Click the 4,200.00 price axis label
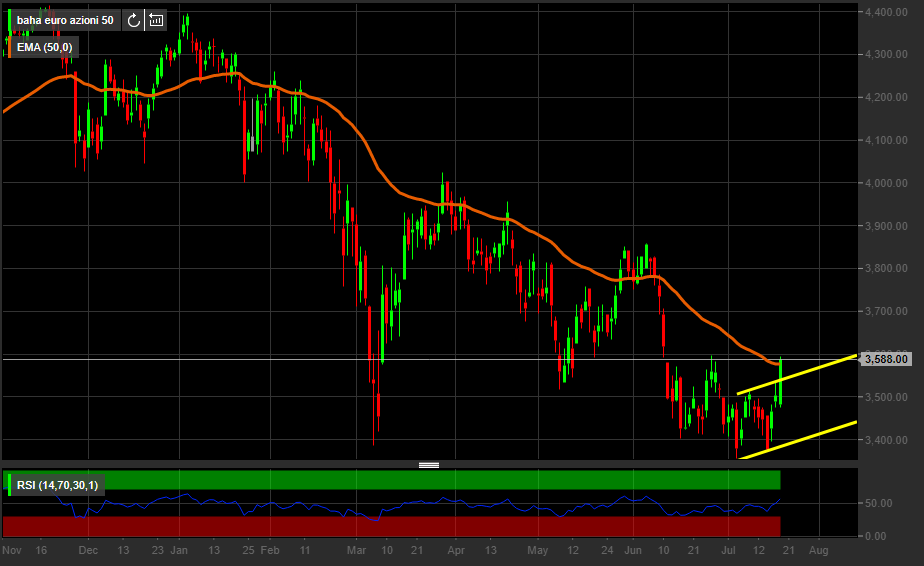Viewport: 924px width, 566px height. [x=886, y=97]
